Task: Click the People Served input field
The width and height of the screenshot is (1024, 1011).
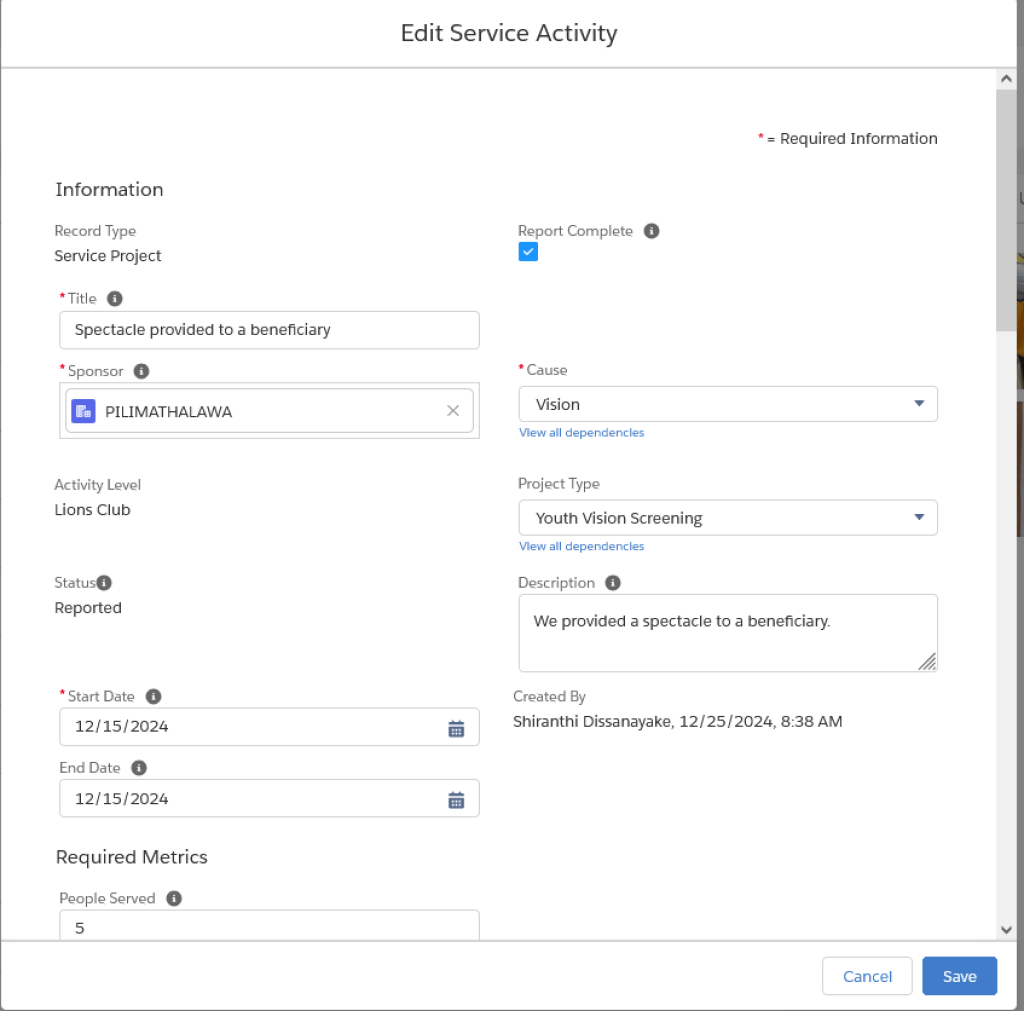Action: (269, 925)
